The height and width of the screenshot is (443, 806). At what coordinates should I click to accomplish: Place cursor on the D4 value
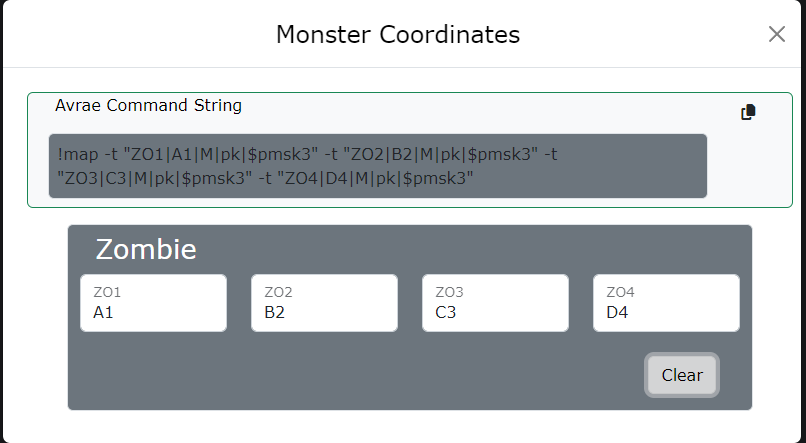tap(617, 312)
